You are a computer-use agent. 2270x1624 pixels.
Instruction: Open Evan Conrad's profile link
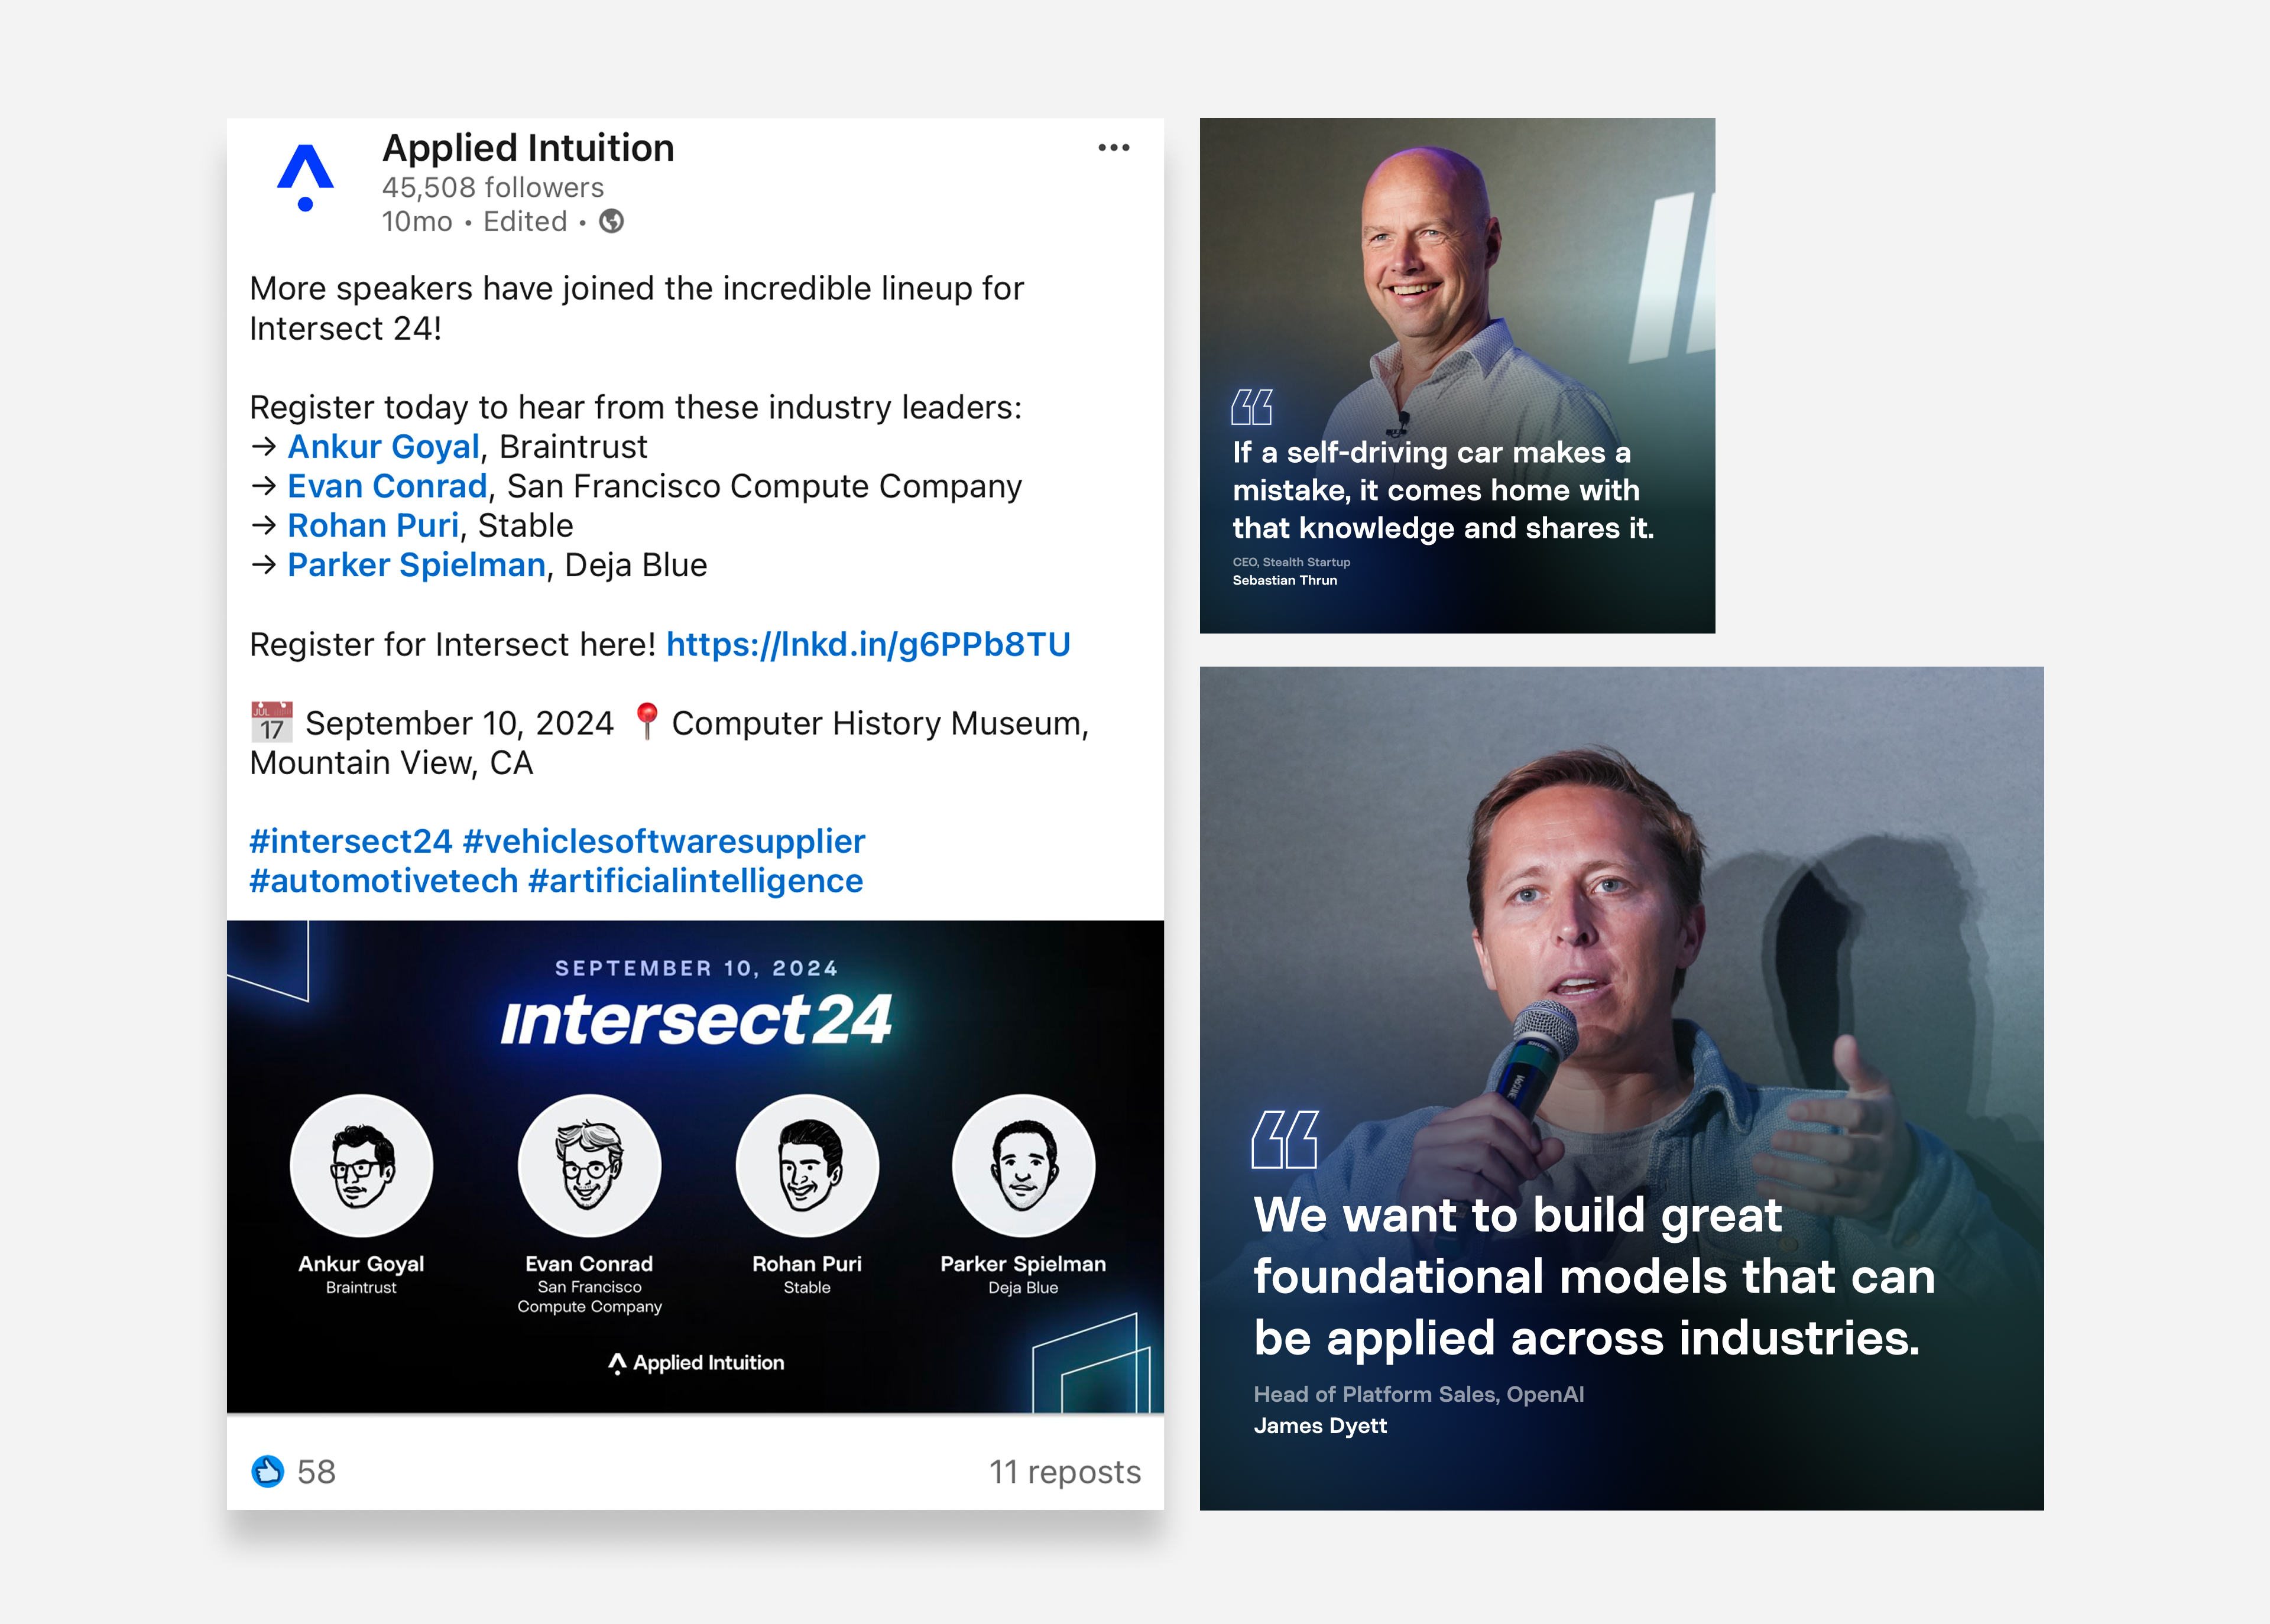tap(387, 486)
